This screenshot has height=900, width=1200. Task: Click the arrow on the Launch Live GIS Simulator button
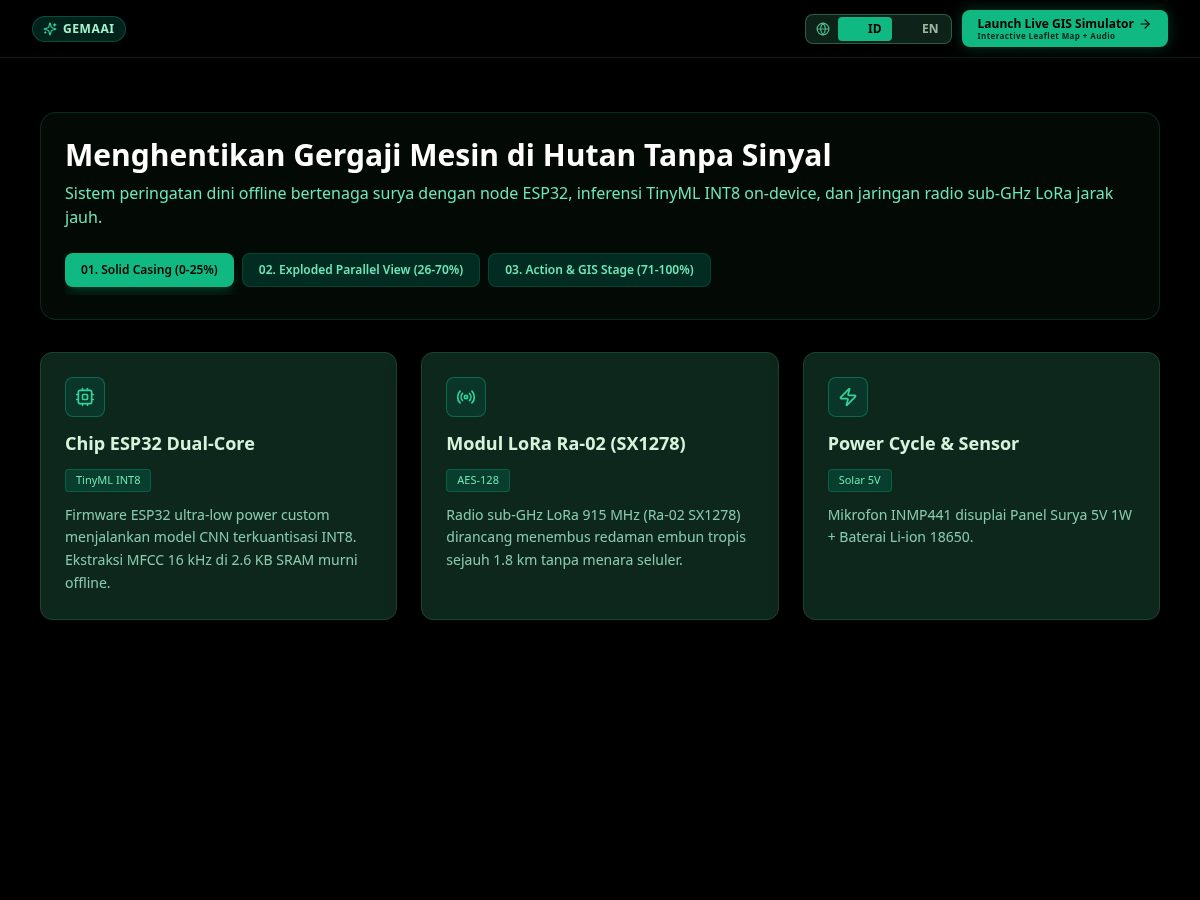point(1145,24)
